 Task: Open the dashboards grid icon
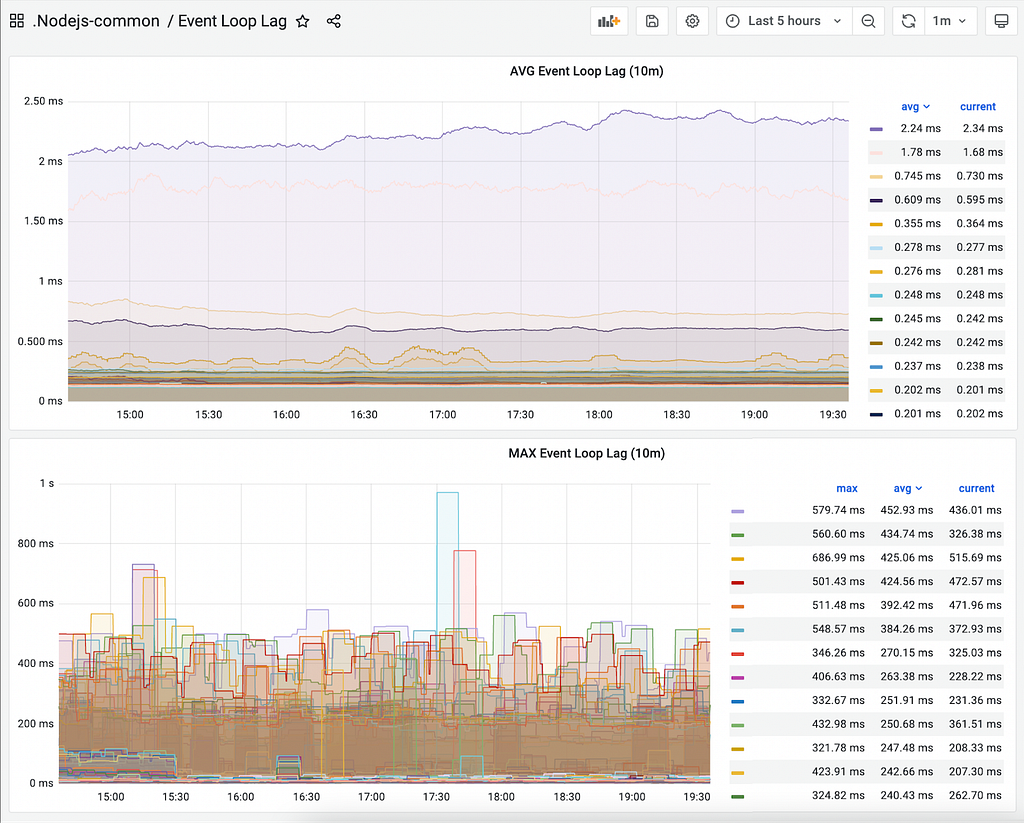17,21
